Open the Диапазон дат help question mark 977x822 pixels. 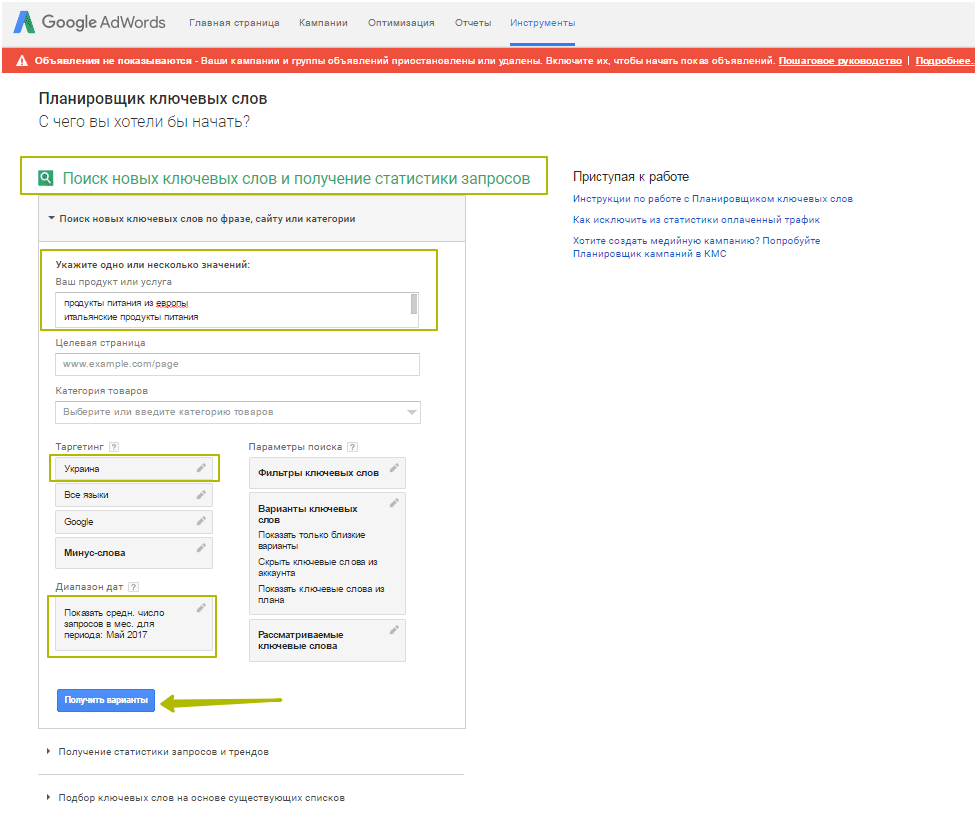click(x=133, y=587)
